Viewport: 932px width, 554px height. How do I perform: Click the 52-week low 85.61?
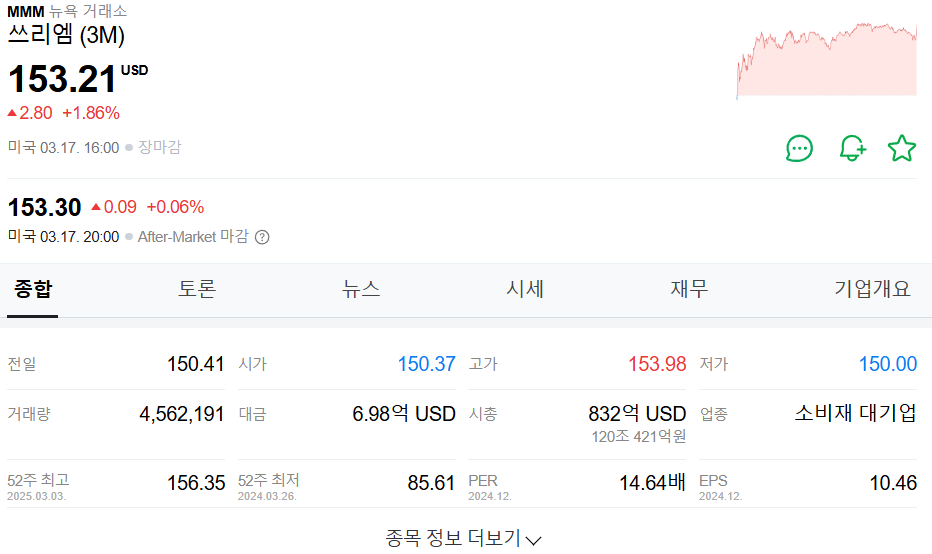click(x=431, y=483)
